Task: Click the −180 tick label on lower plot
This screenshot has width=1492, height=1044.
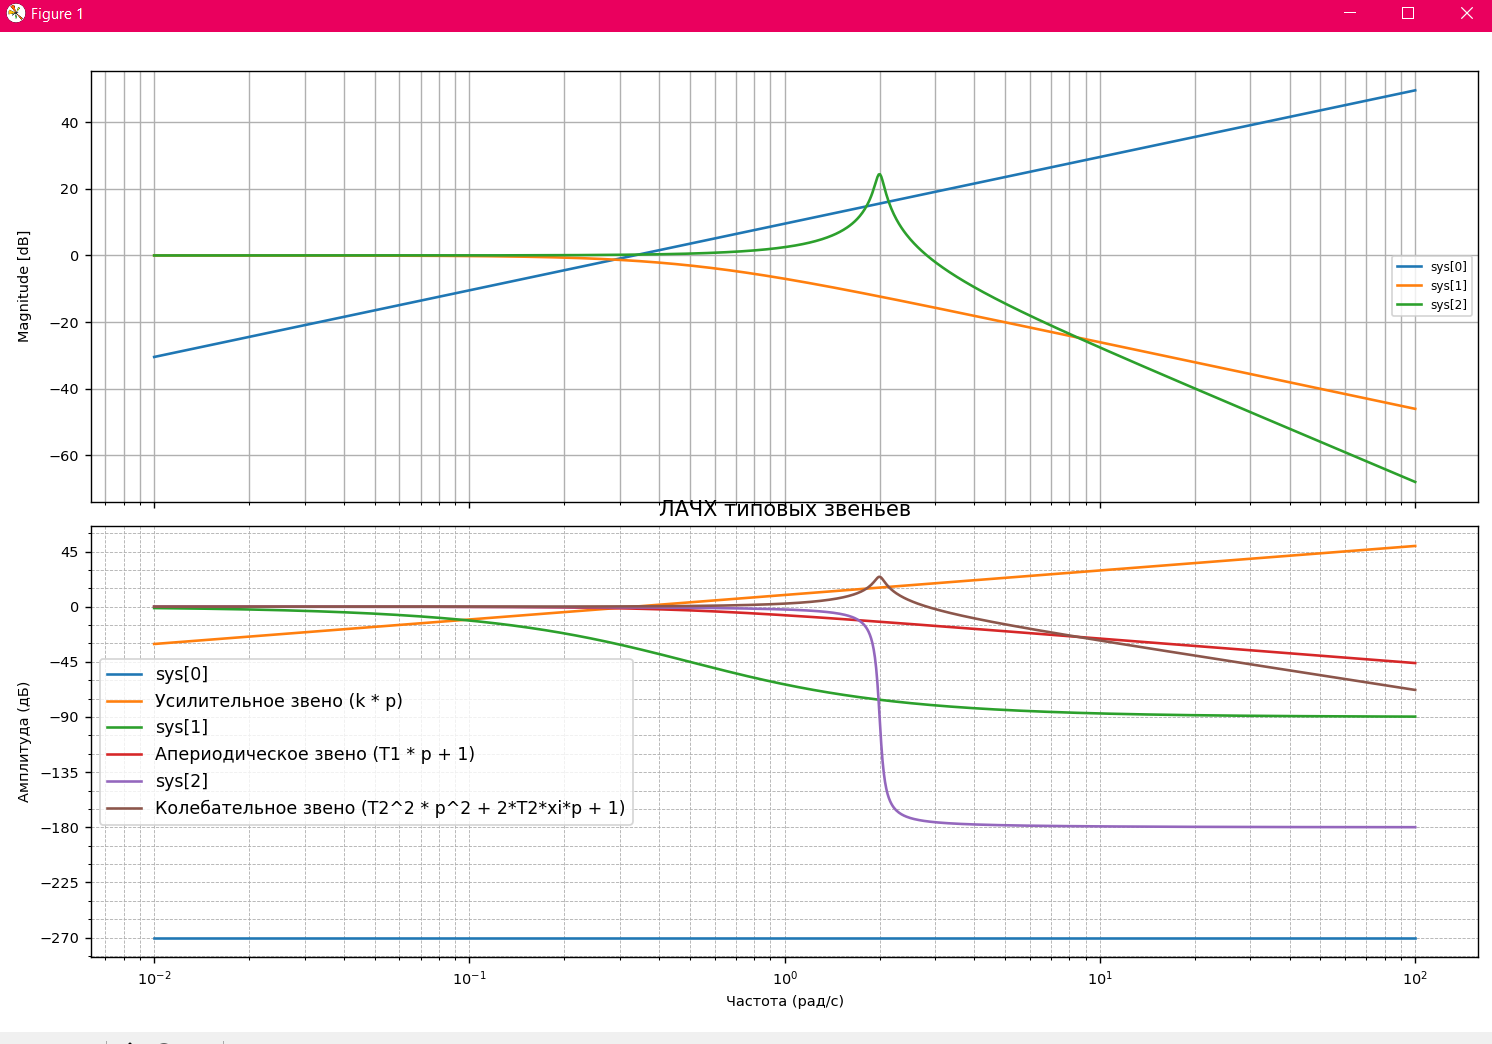Action: pyautogui.click(x=59, y=828)
